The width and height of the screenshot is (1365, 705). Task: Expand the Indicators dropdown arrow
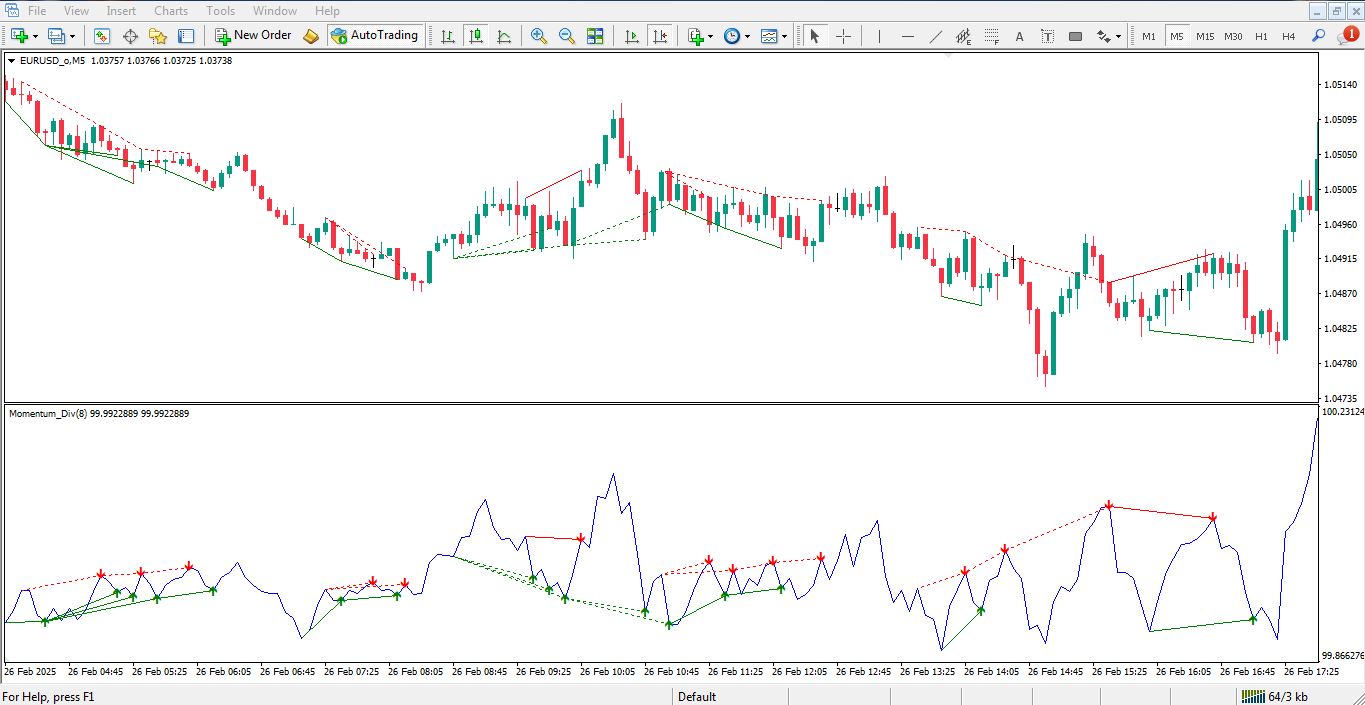coord(711,36)
